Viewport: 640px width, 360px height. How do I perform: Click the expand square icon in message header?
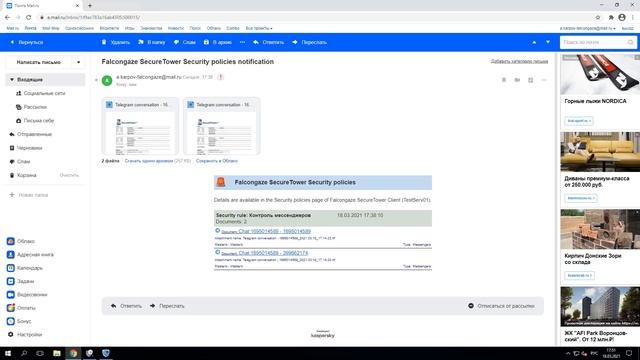(531, 80)
